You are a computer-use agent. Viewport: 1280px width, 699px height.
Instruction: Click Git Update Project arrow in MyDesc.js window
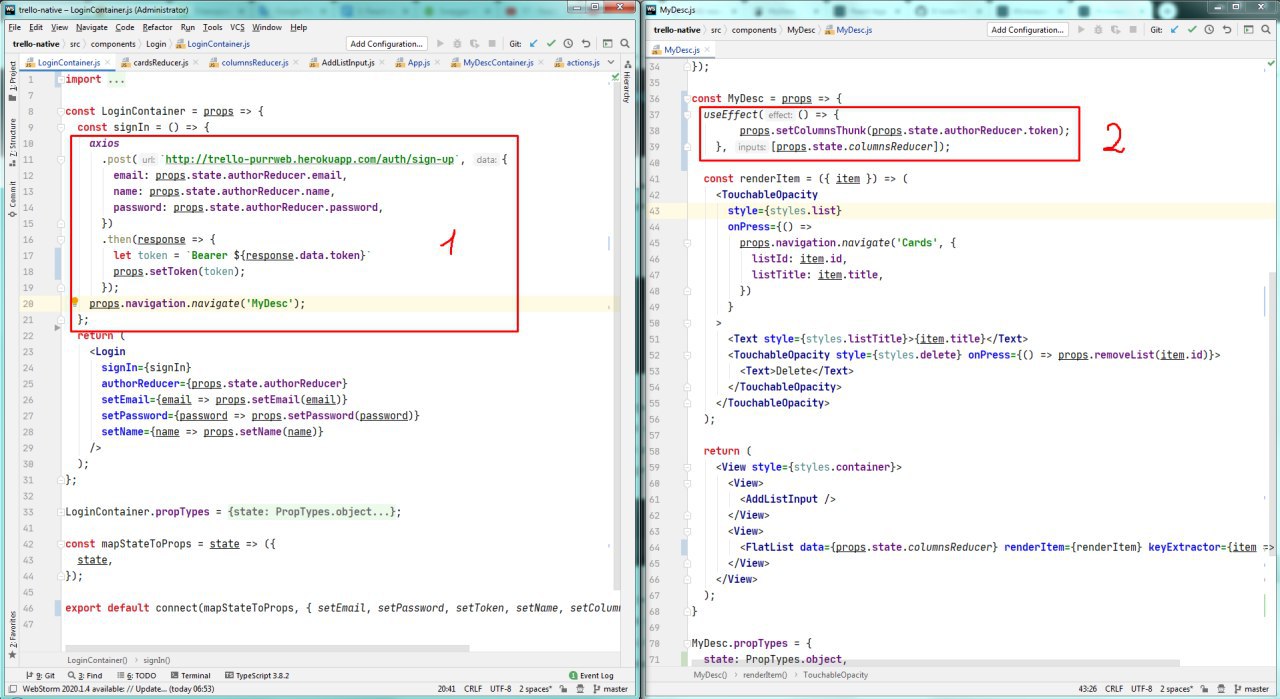1175,30
